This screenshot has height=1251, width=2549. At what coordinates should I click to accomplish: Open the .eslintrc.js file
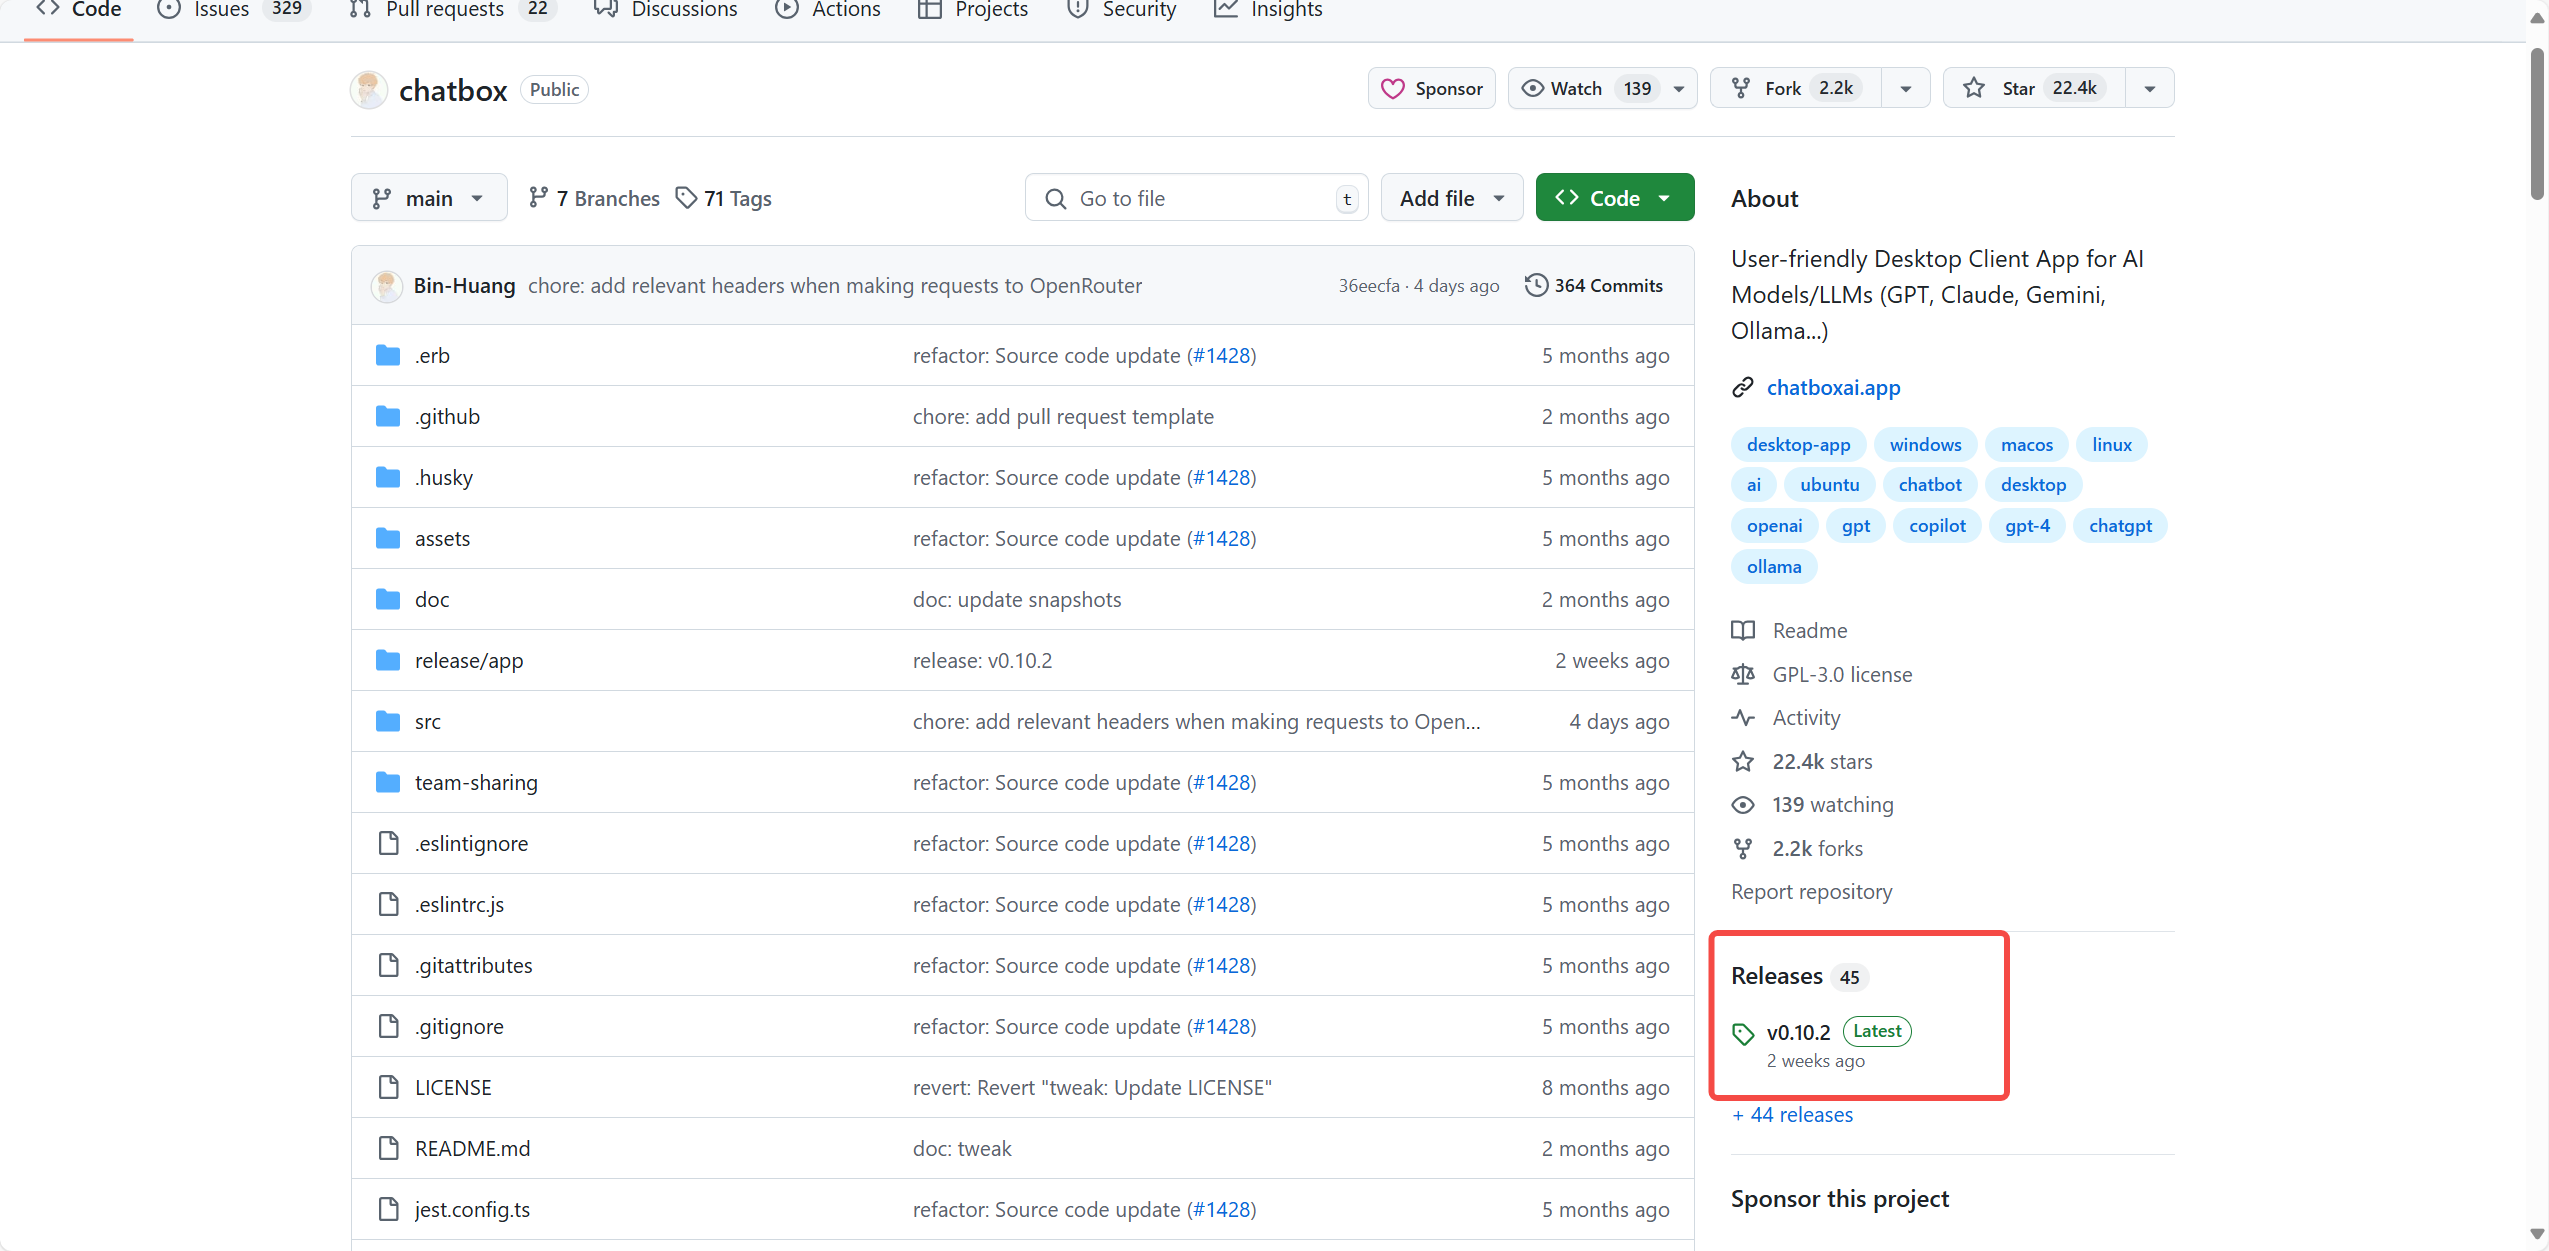[459, 905]
